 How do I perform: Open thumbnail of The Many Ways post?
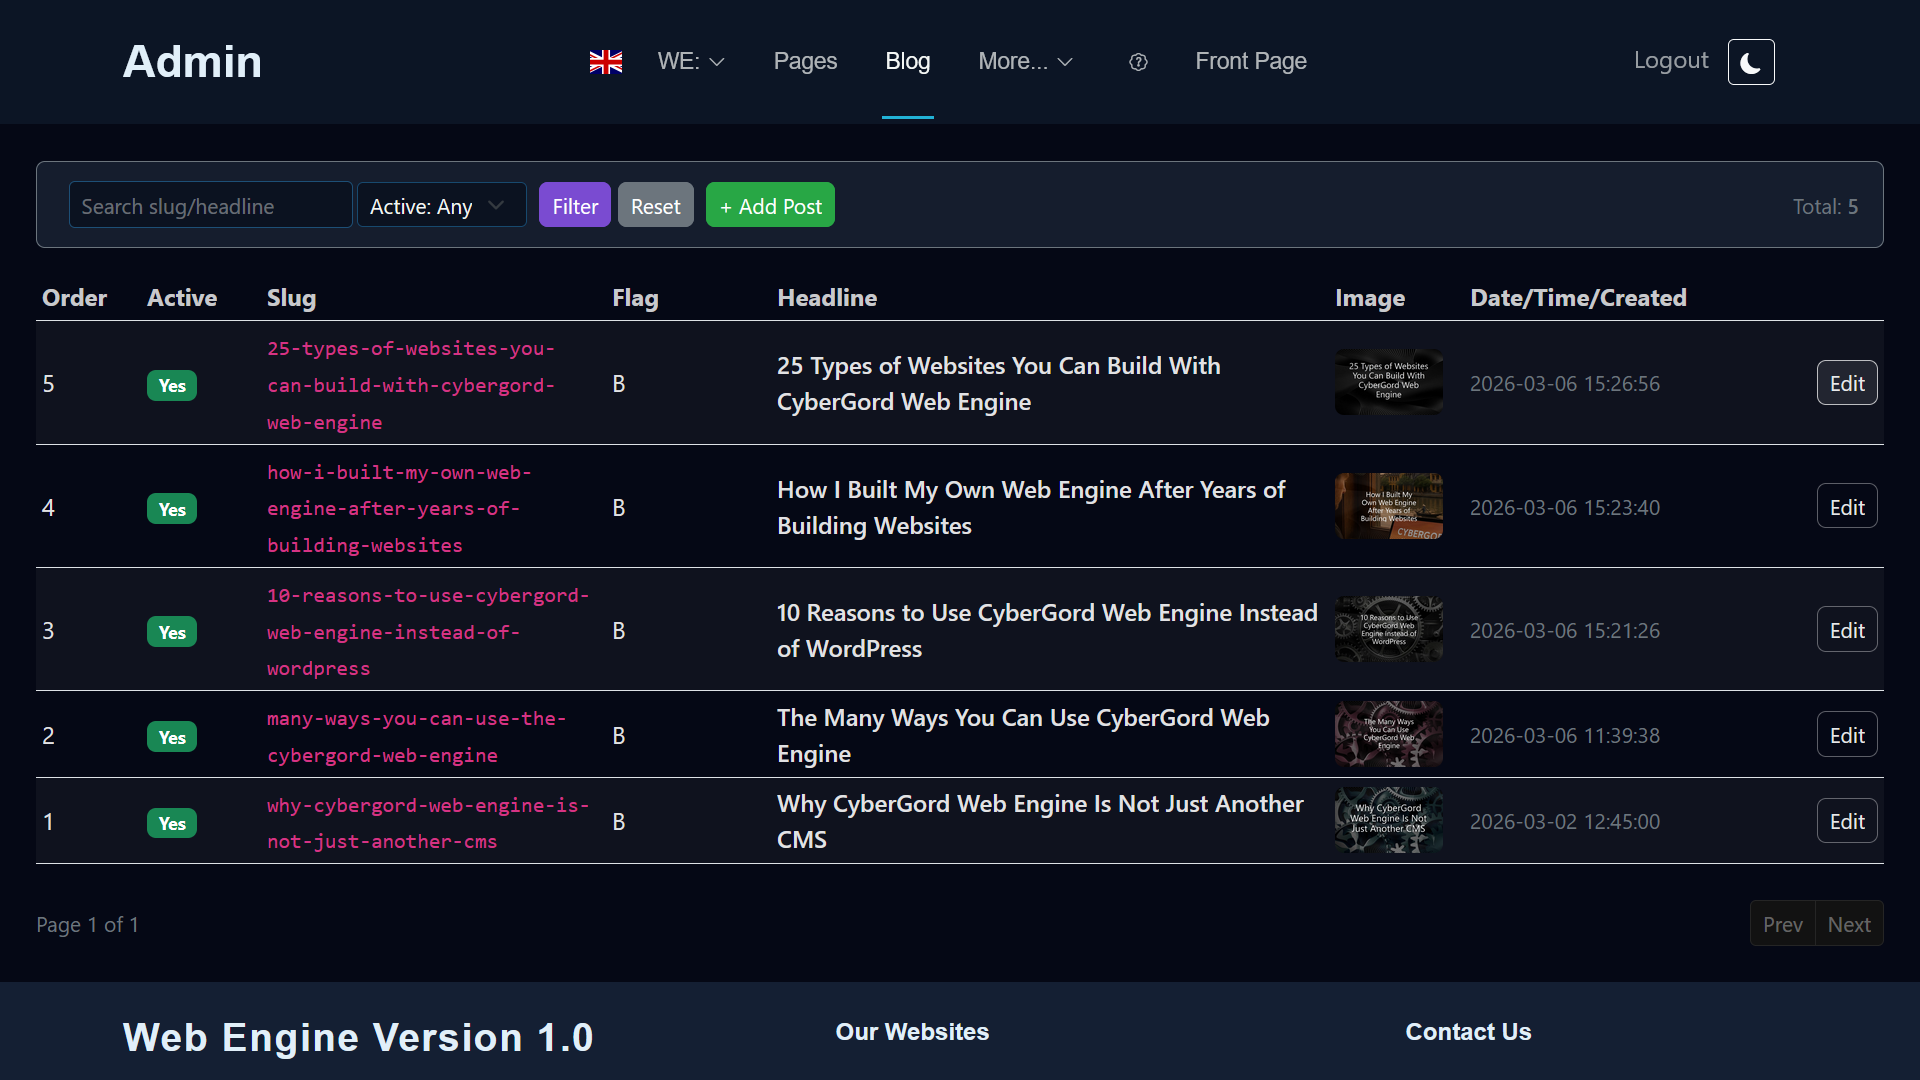[1389, 734]
